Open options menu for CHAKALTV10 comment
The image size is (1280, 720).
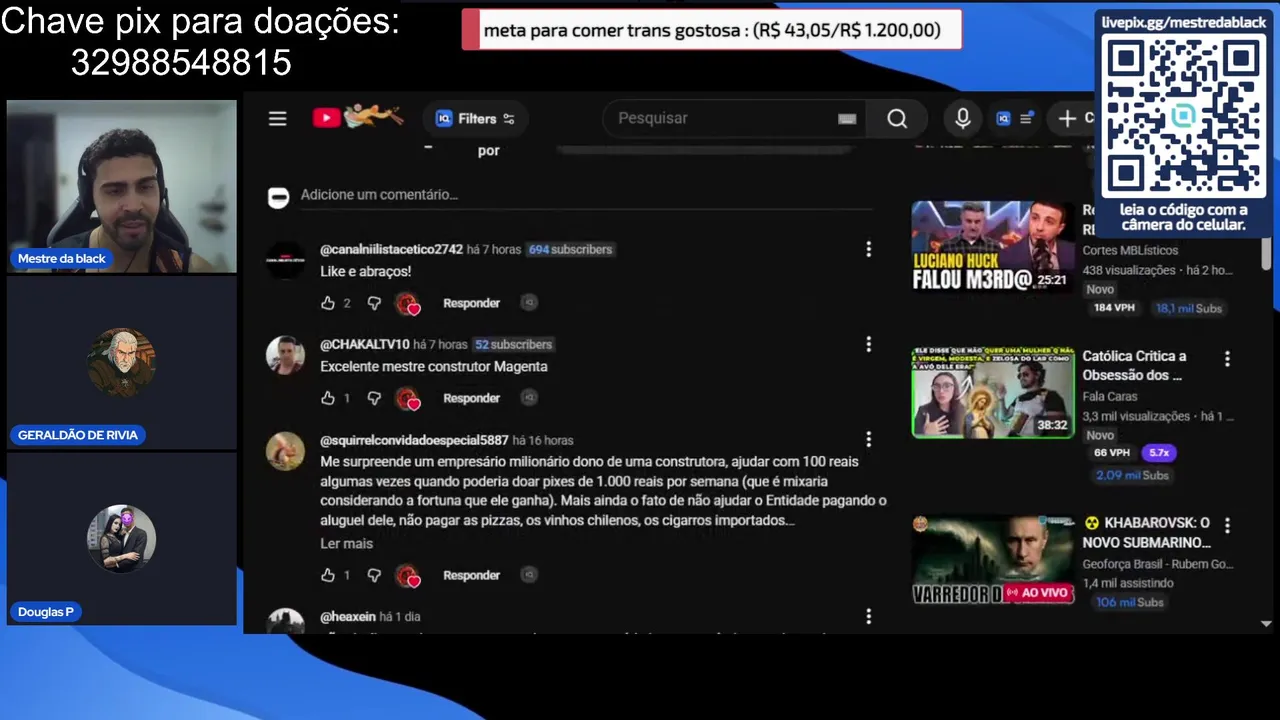pyautogui.click(x=868, y=344)
